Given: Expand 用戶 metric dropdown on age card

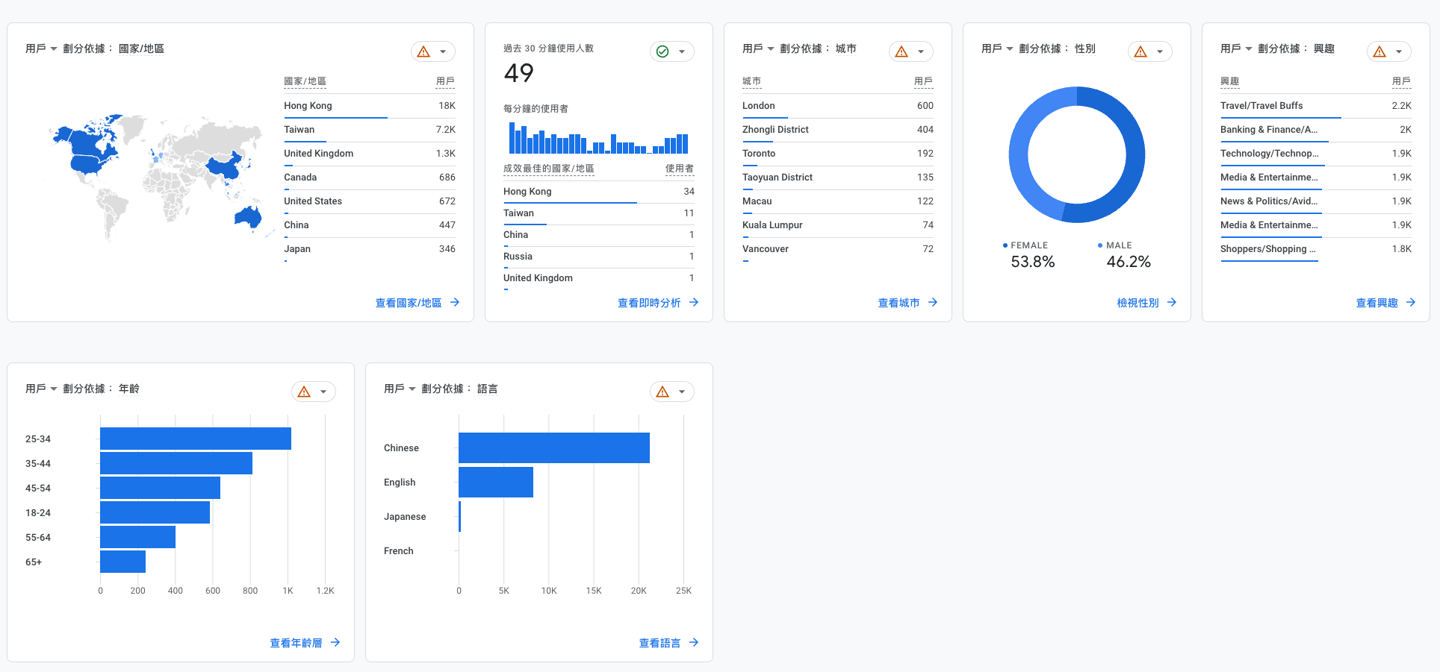Looking at the screenshot, I should pyautogui.click(x=41, y=389).
